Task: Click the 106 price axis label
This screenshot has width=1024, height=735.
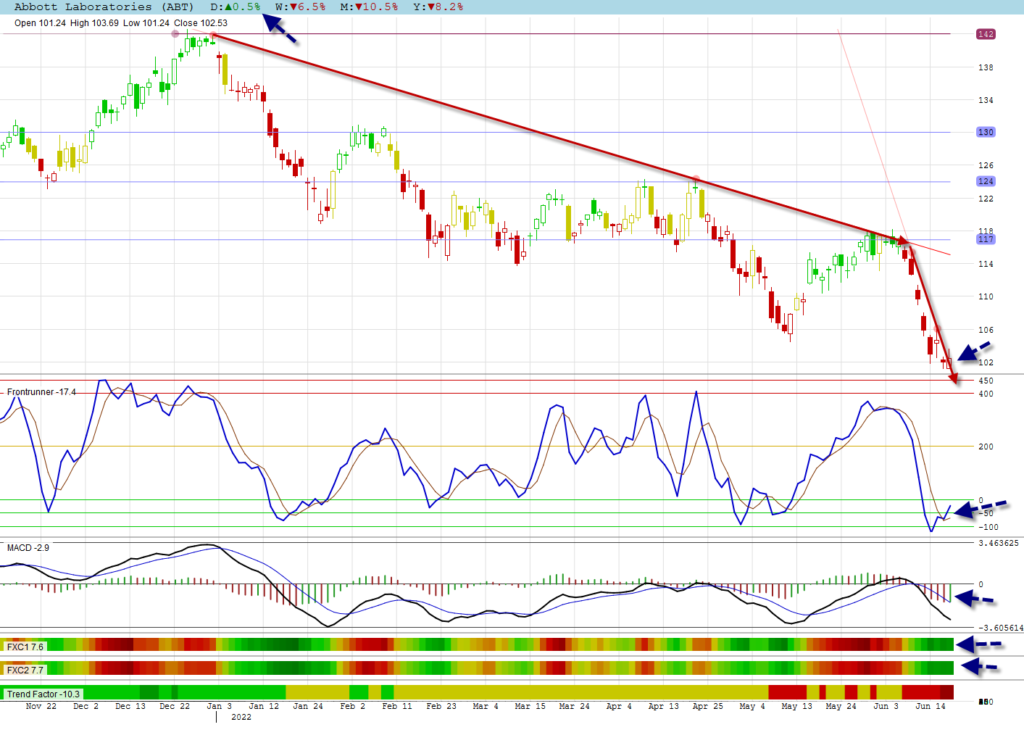Action: [x=985, y=330]
